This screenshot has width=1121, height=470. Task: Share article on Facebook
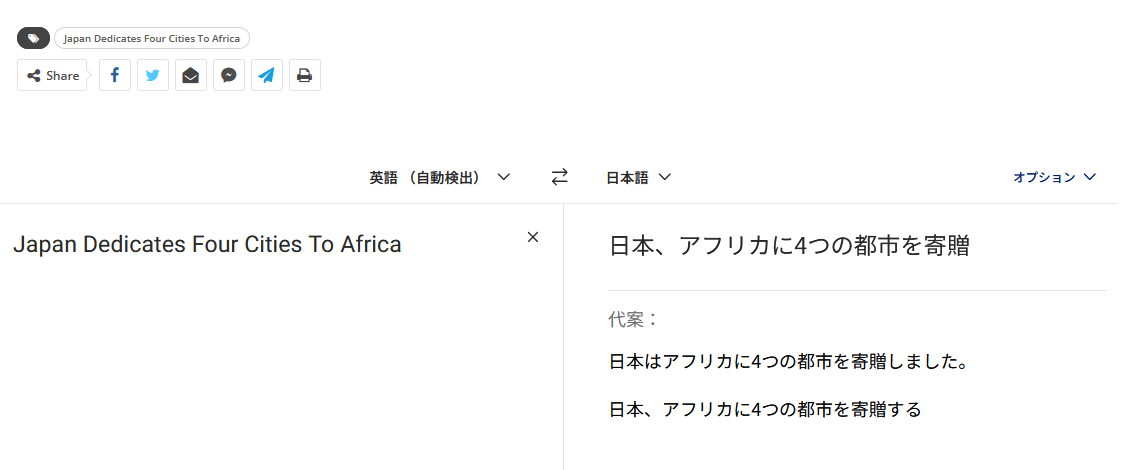(x=114, y=75)
